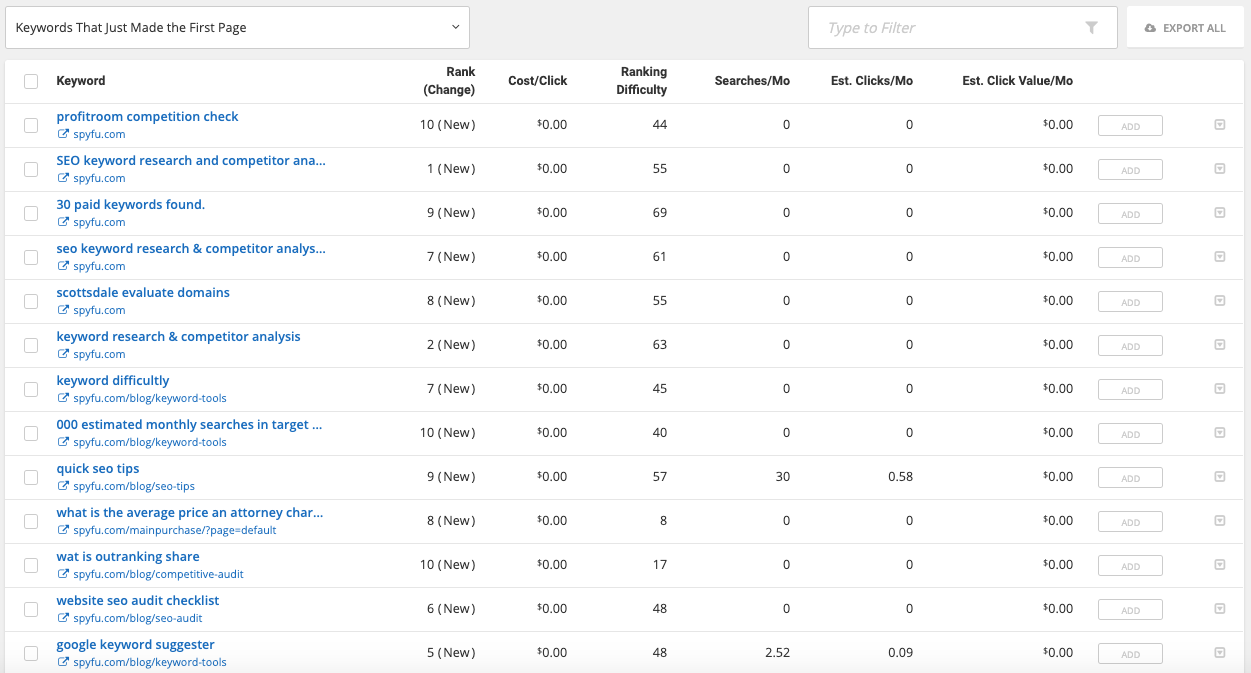Screen dimensions: 1251x673
Task: Open external link icon under keyword research & competitor analysis
Action: pyautogui.click(x=63, y=354)
